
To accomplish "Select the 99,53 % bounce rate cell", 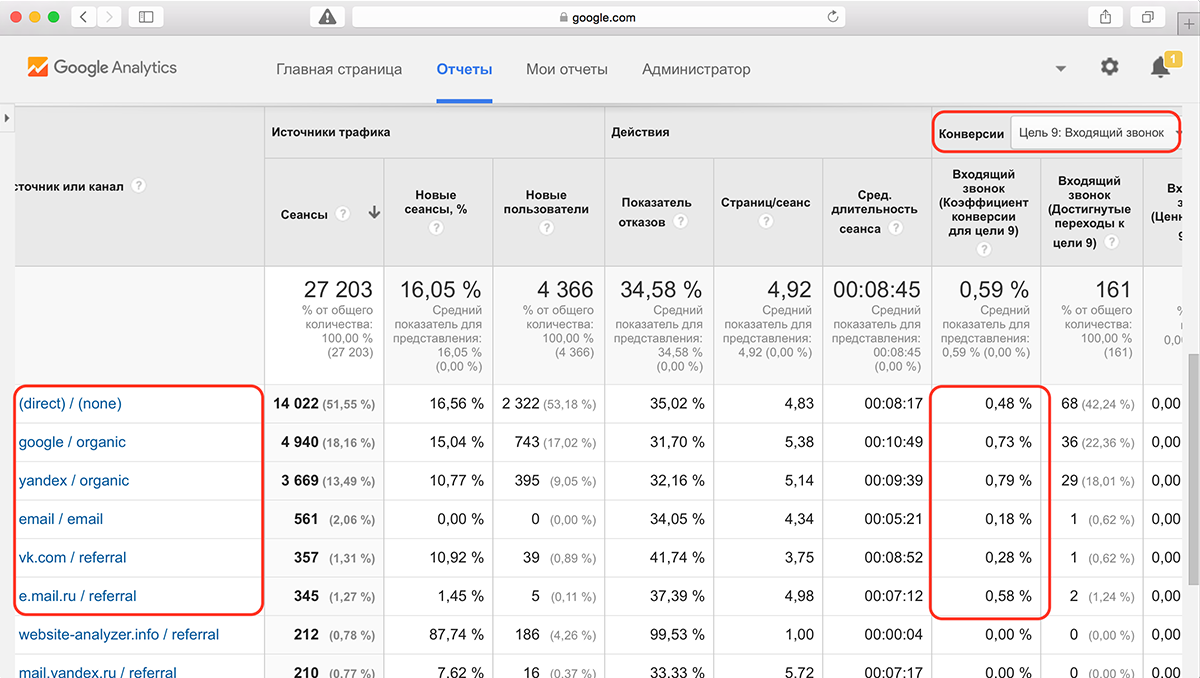I will click(x=660, y=634).
